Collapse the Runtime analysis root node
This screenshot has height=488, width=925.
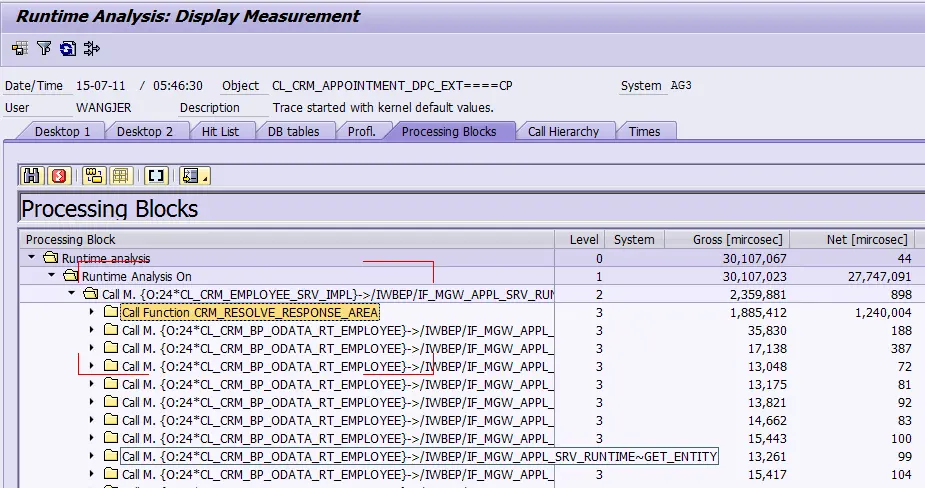(x=32, y=258)
